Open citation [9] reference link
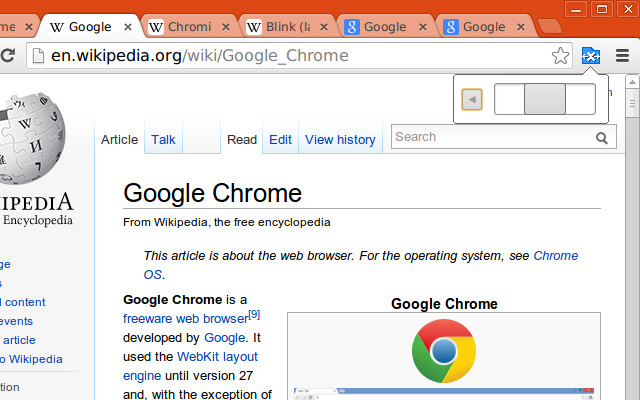 pos(254,314)
